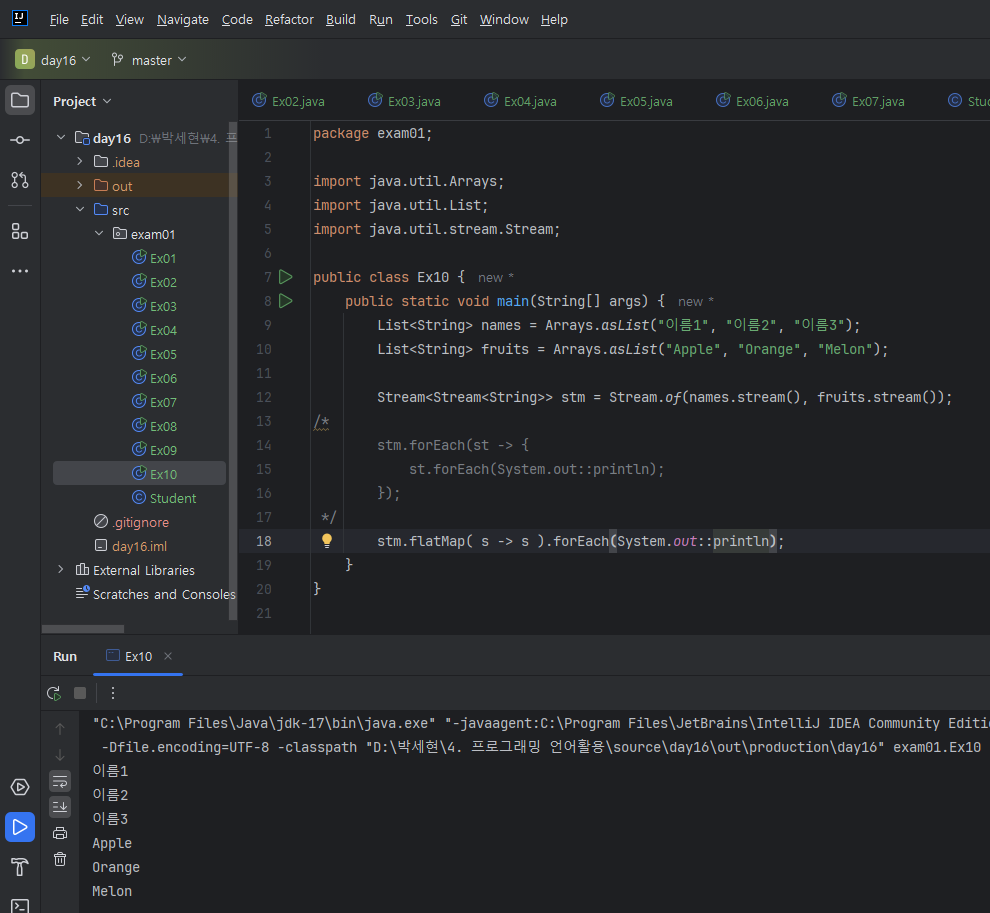Screen dimensions: 990x913
Task: Open the Student class in project tree
Action: pos(172,498)
